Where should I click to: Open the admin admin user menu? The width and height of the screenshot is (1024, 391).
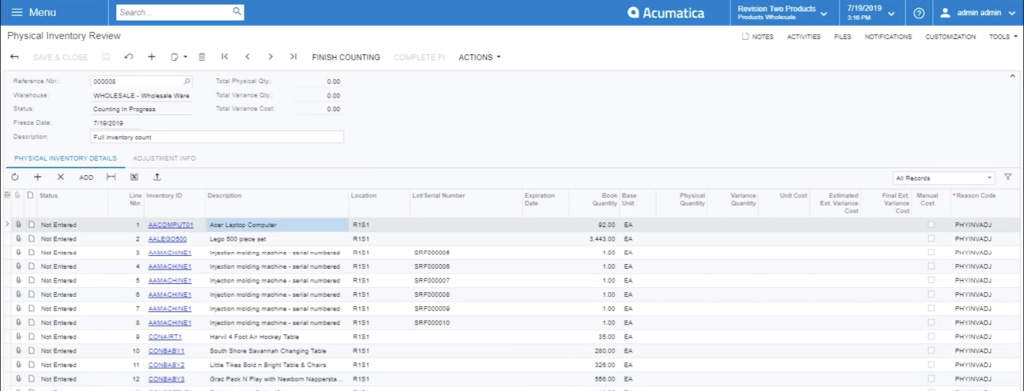977,12
